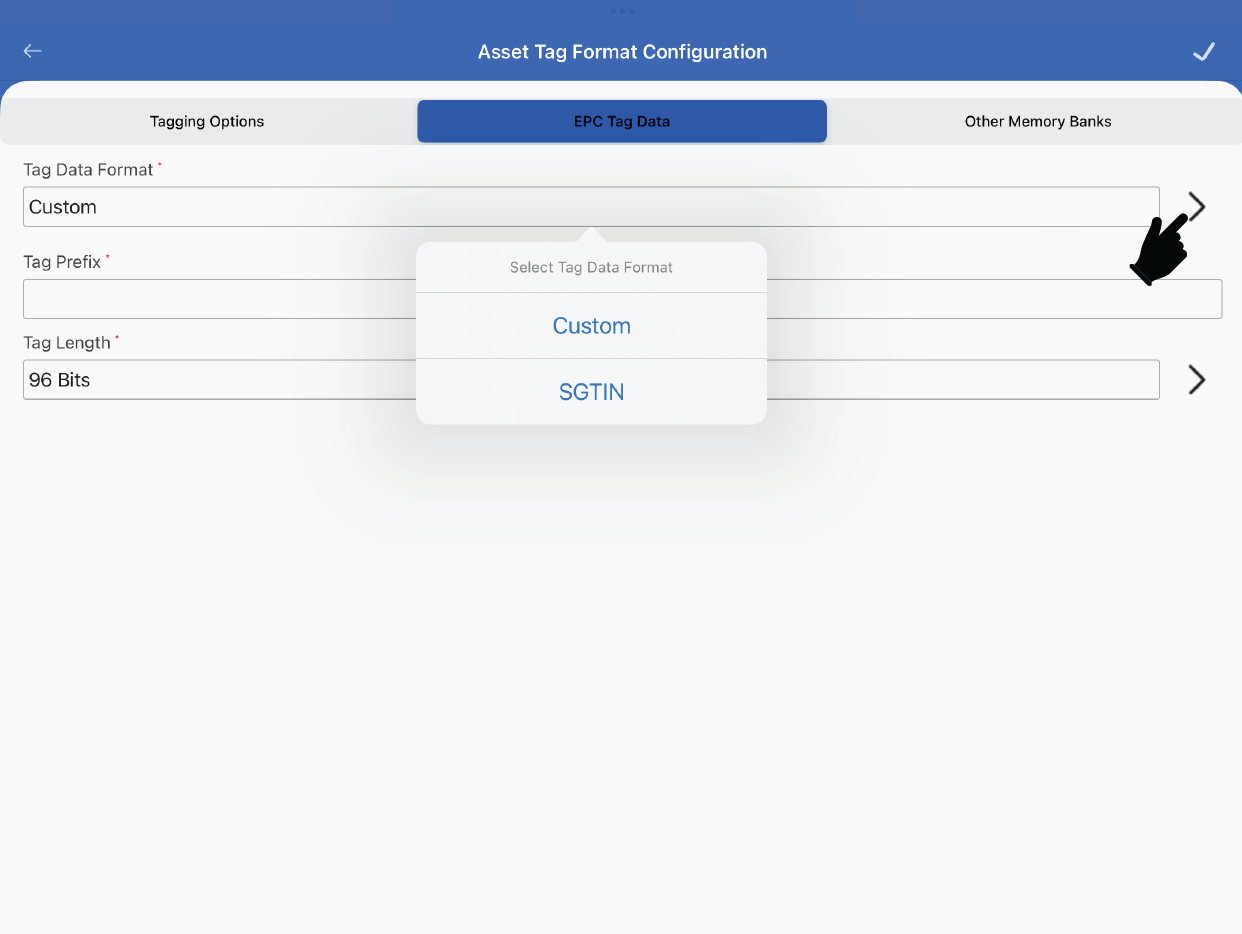The width and height of the screenshot is (1242, 934).
Task: Choose SGTIN in the format popup
Action: click(591, 392)
